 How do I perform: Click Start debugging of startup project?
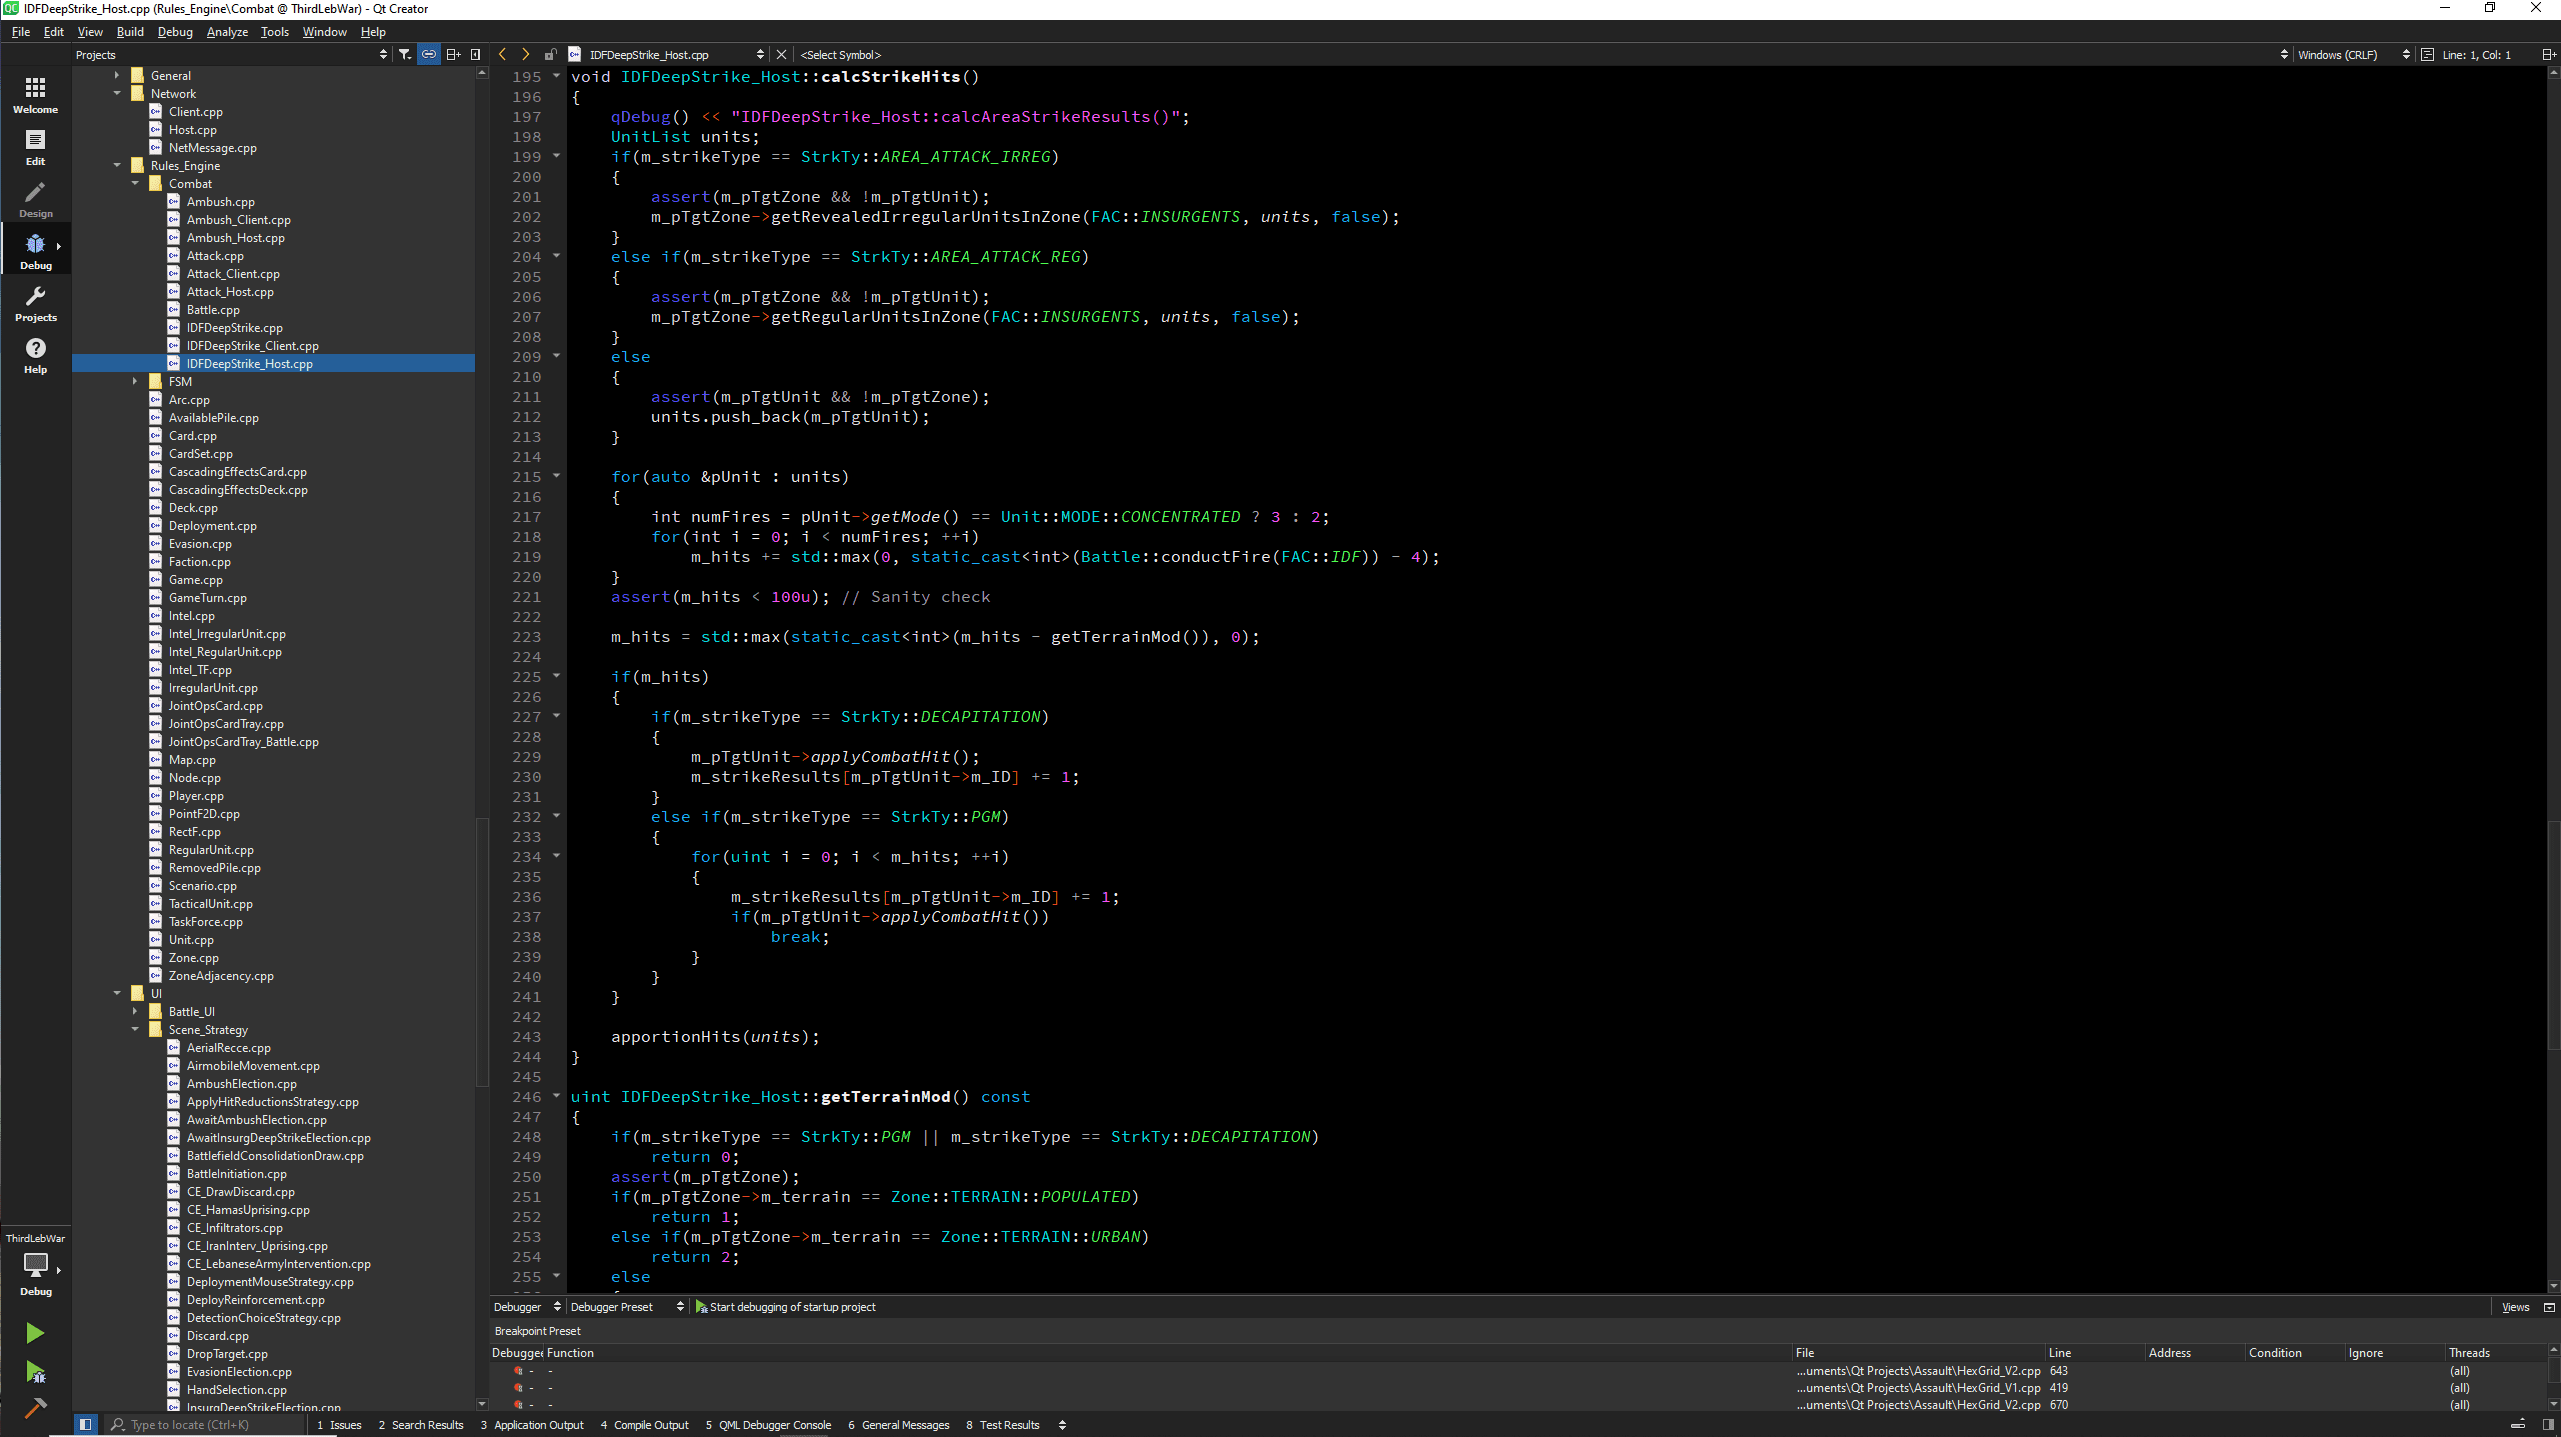point(785,1307)
